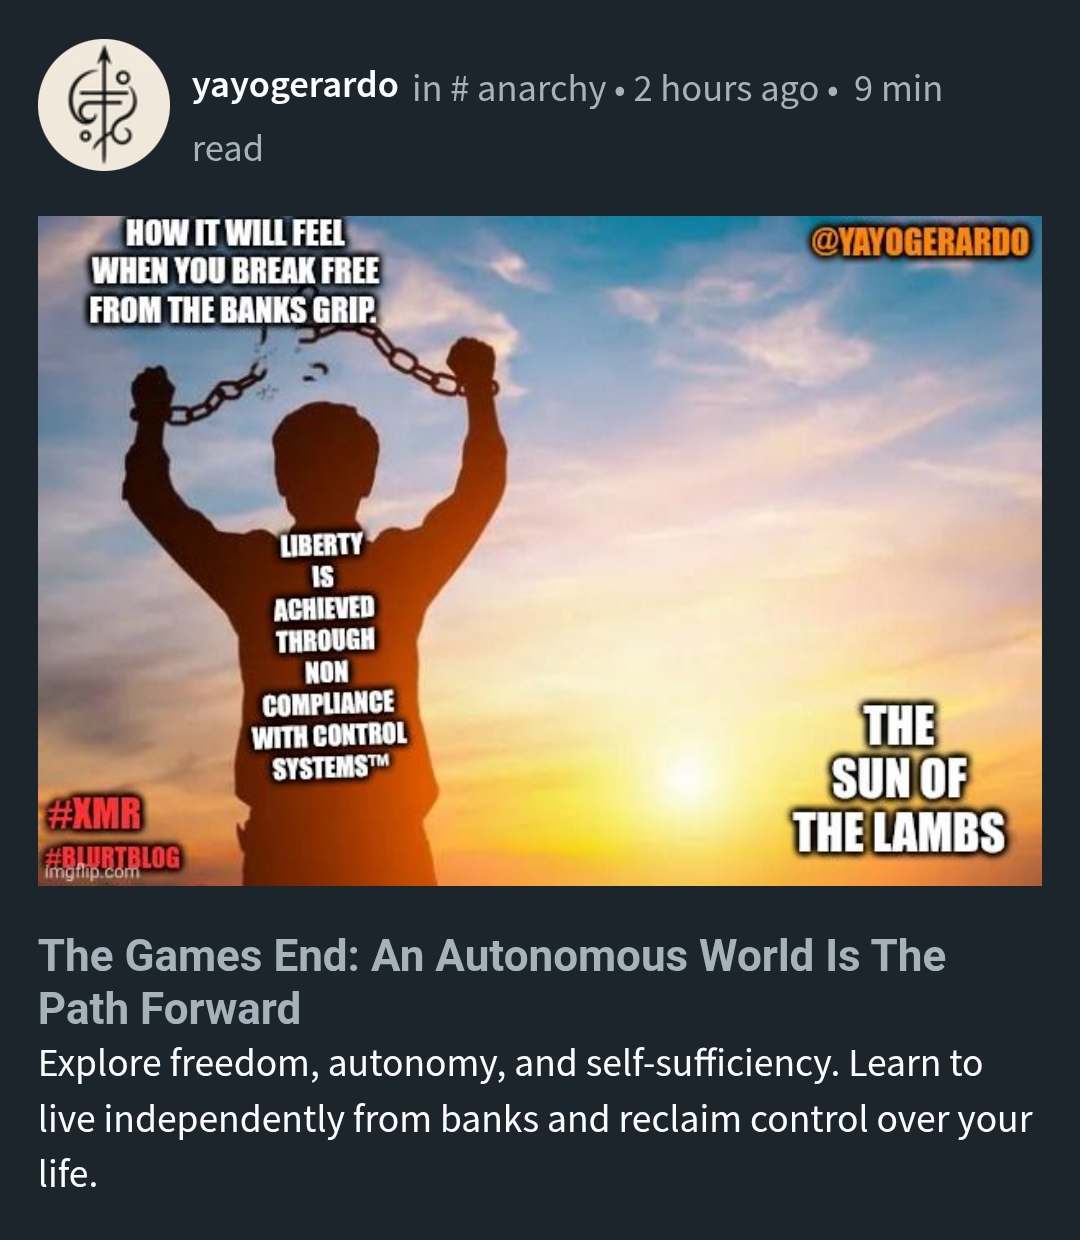Click the word read under the username

click(227, 149)
